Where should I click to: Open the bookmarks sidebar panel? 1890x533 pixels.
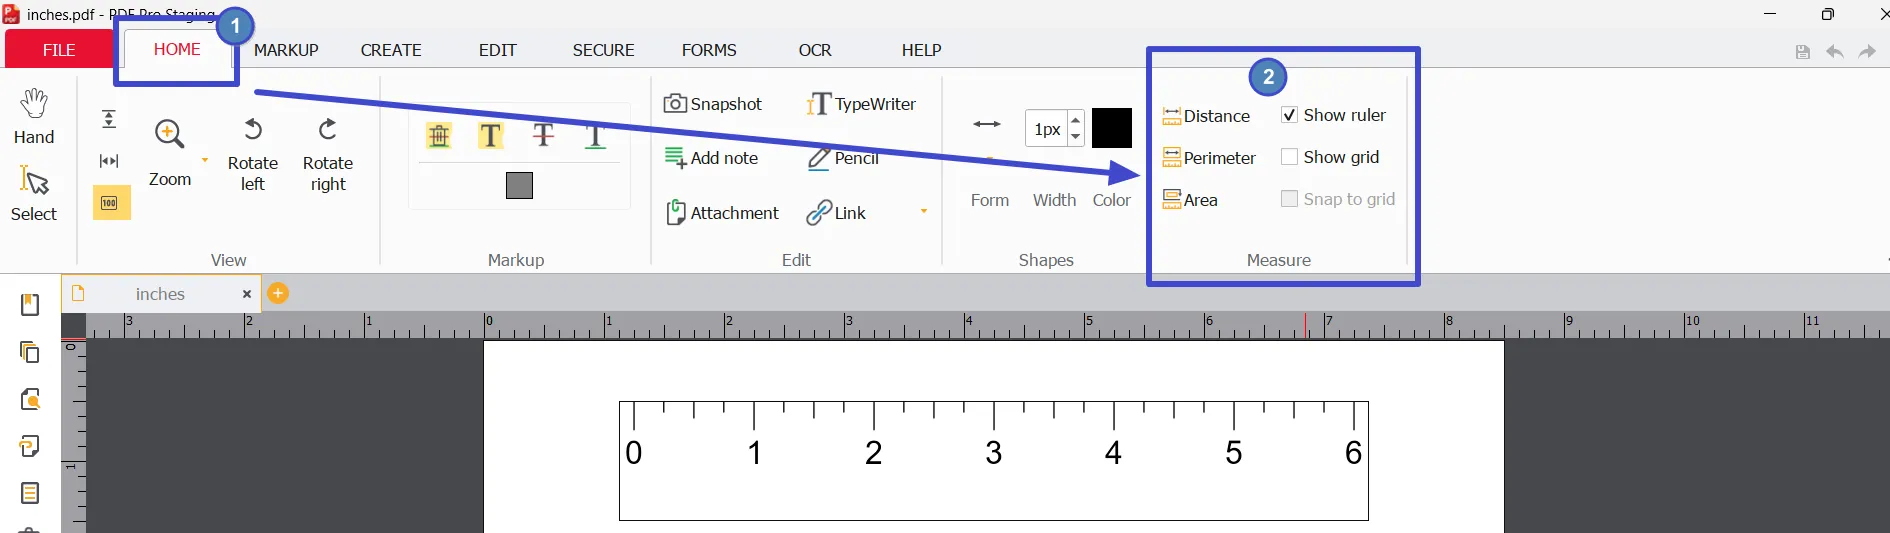30,305
